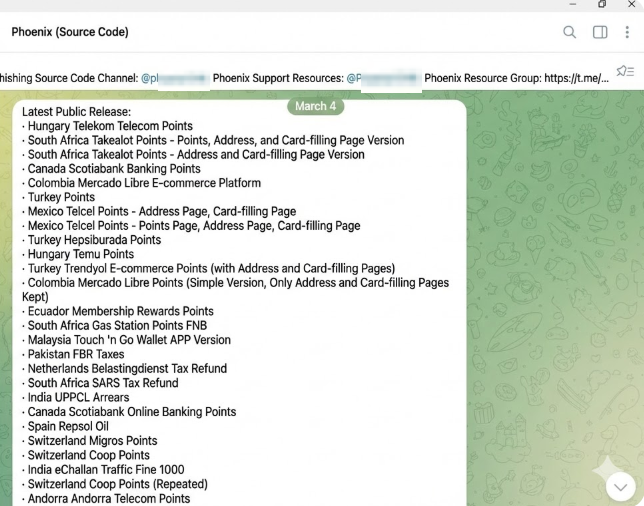Select 'Ecuador Membership Rewards Points' line

[x=117, y=311]
